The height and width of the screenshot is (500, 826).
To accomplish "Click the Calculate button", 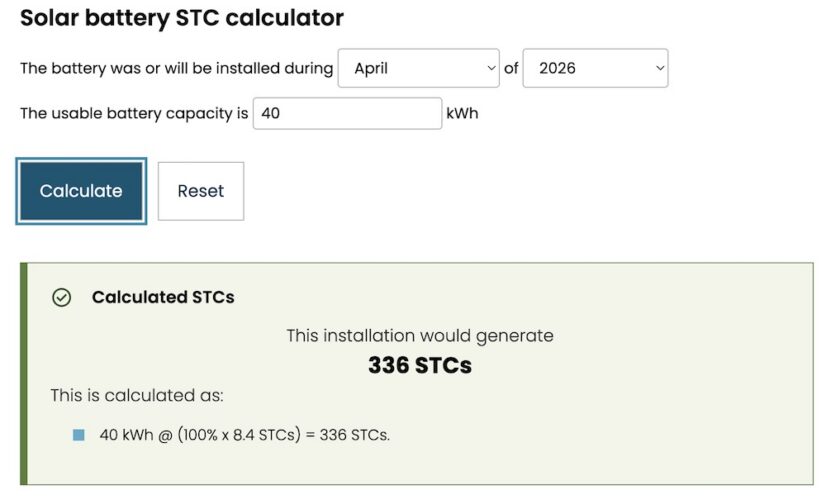I will 81,191.
